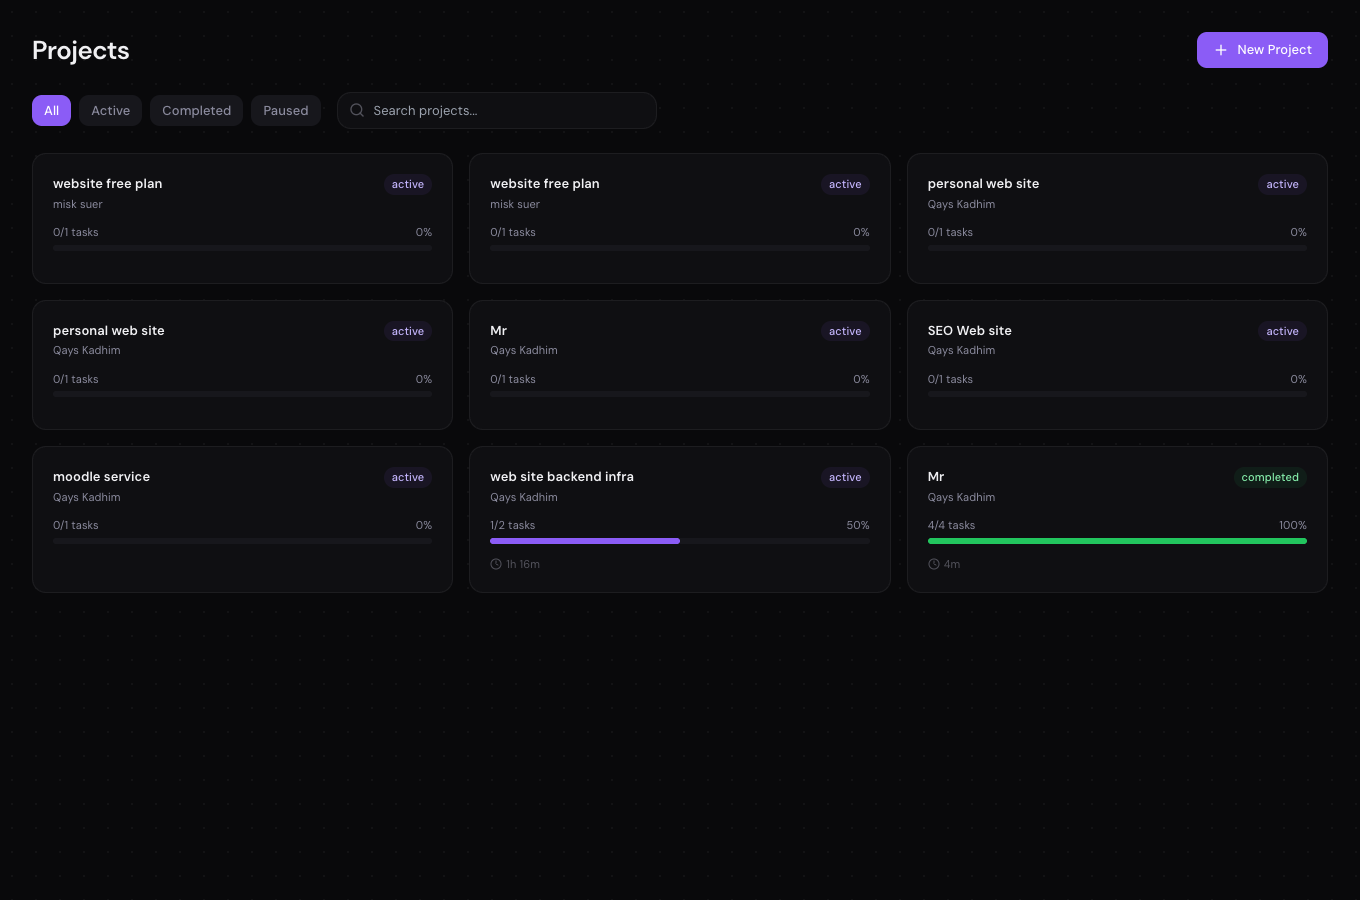Open the website free plan project by misk suer
The image size is (1360, 900).
pyautogui.click(x=242, y=218)
